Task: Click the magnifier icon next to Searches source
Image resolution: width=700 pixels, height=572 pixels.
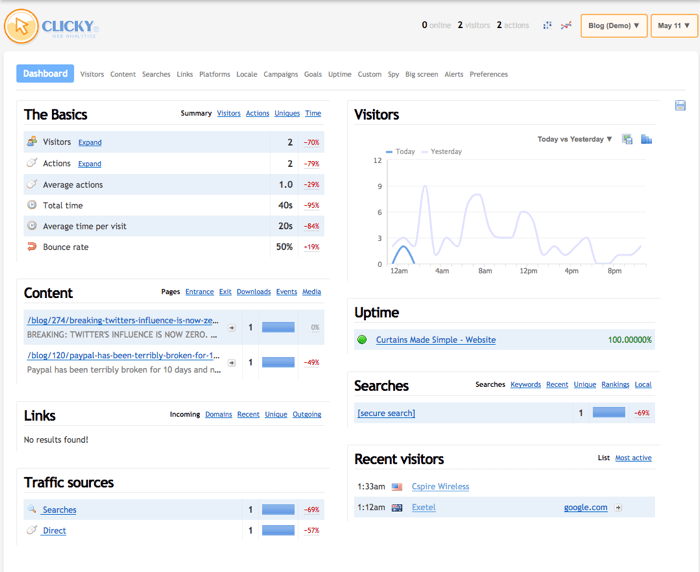Action: click(x=31, y=509)
